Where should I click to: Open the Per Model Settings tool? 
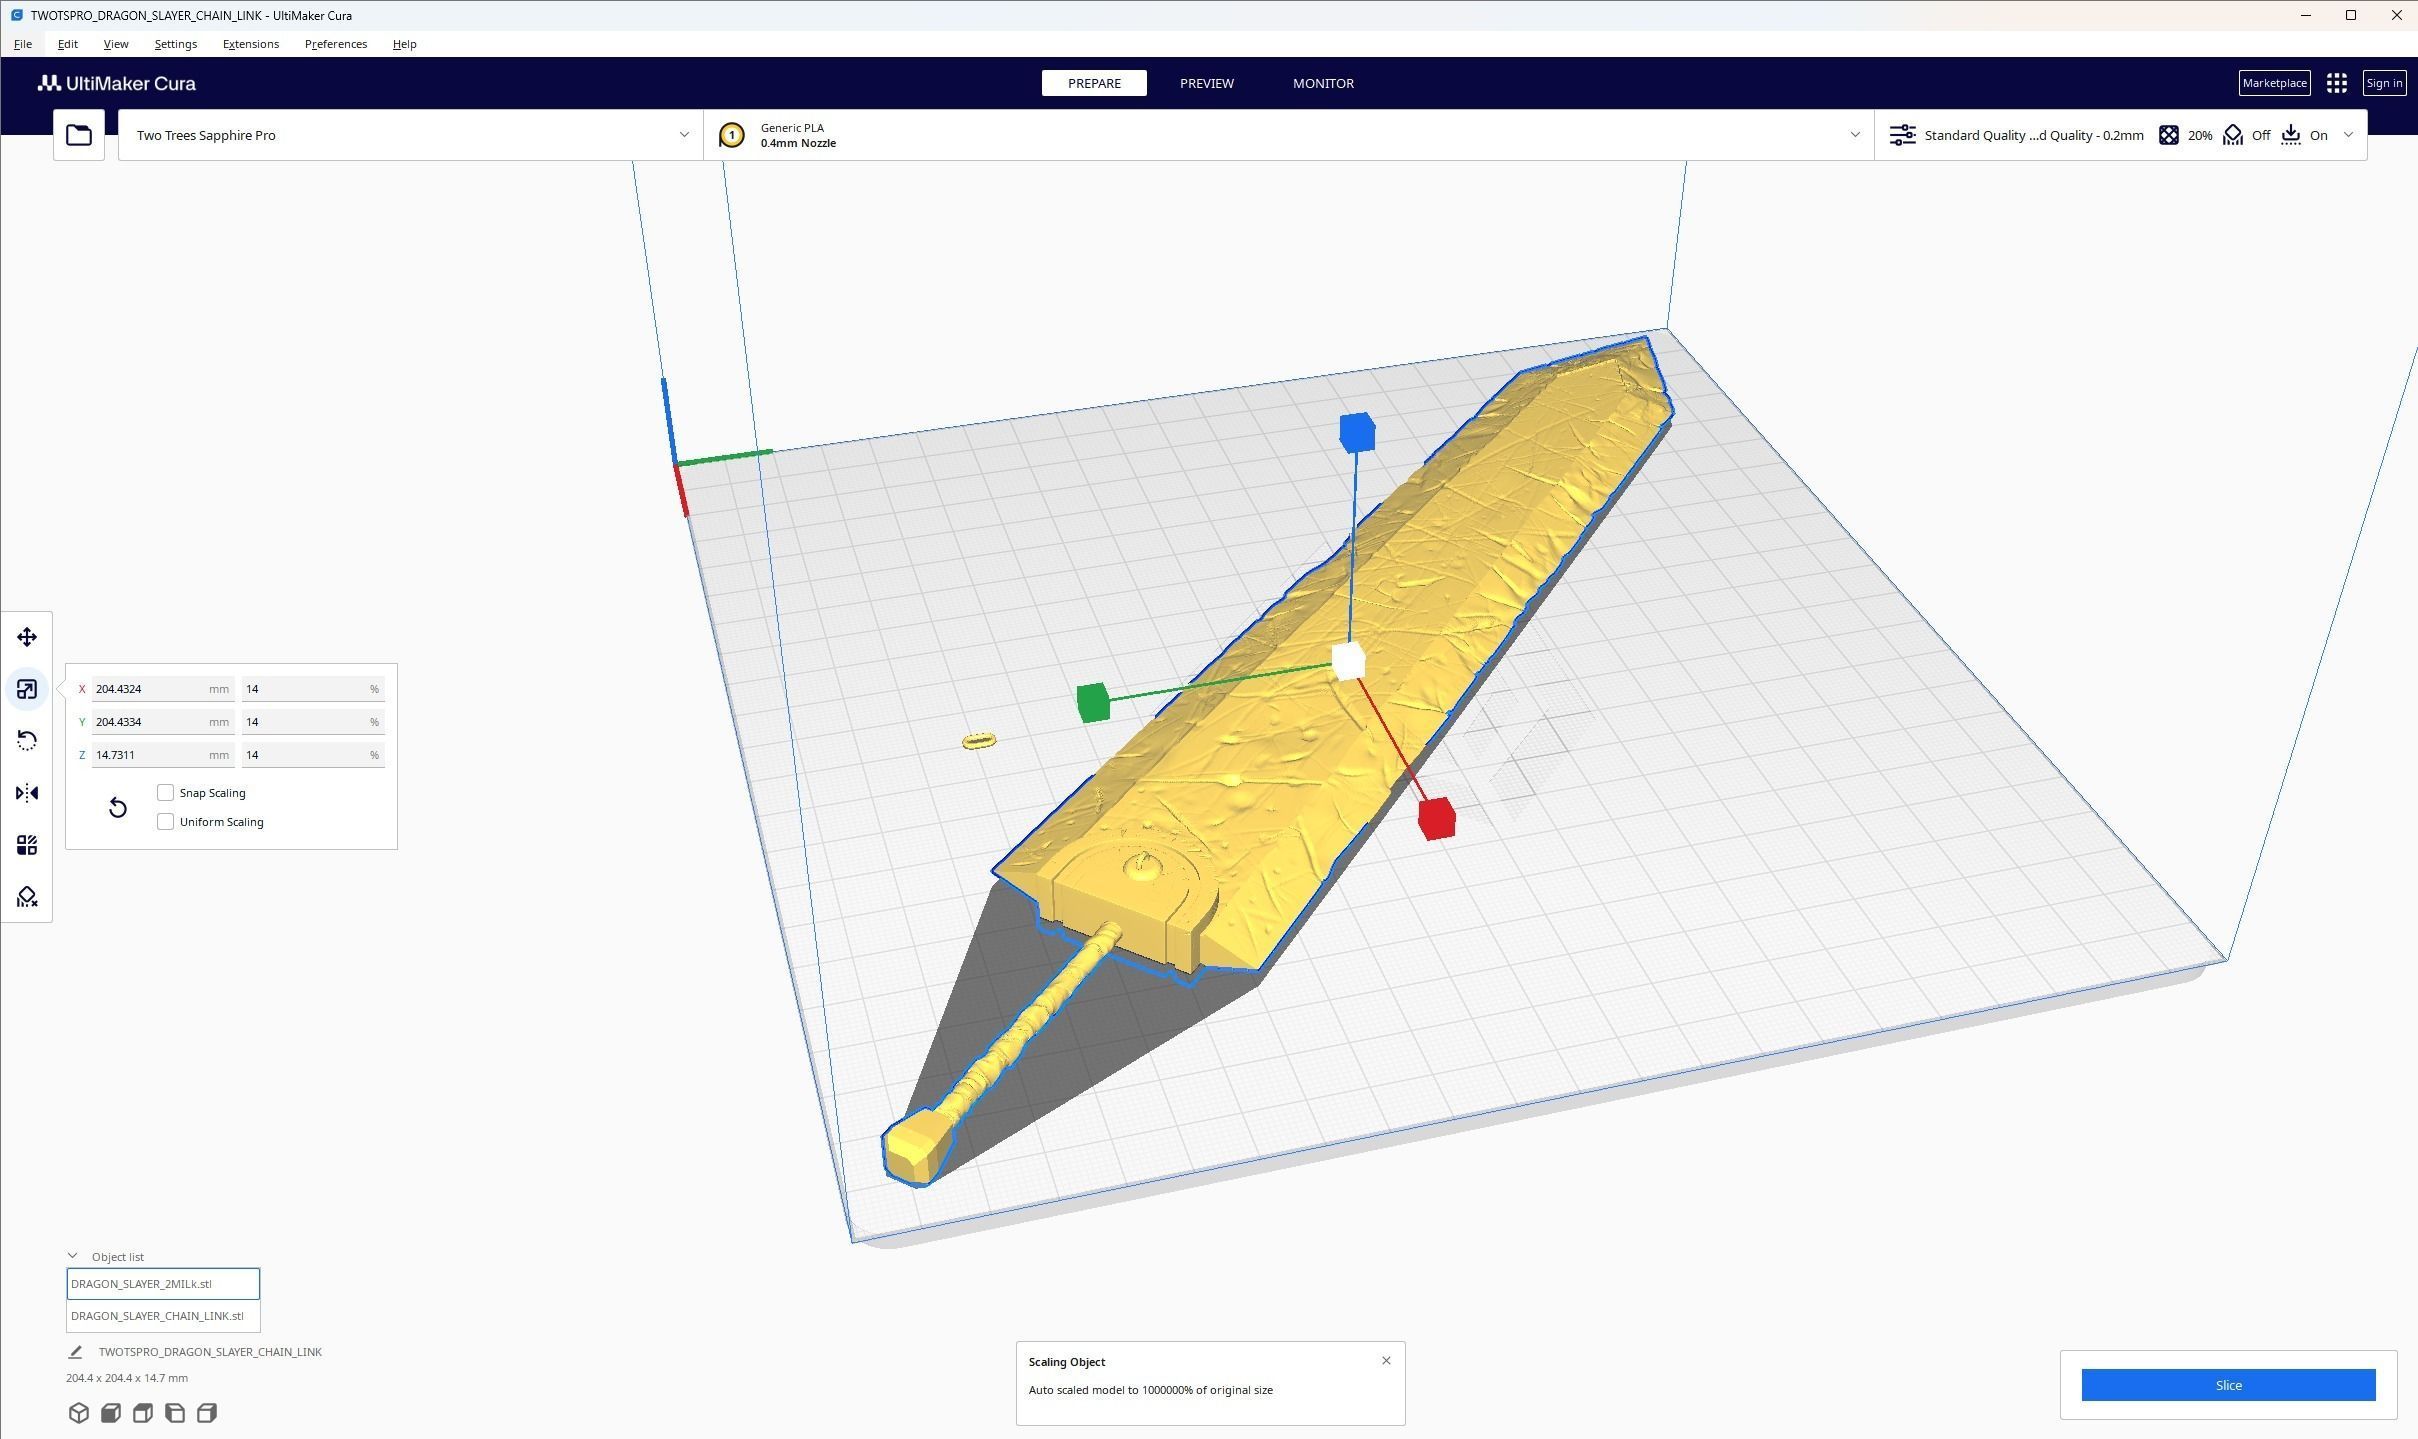[27, 845]
